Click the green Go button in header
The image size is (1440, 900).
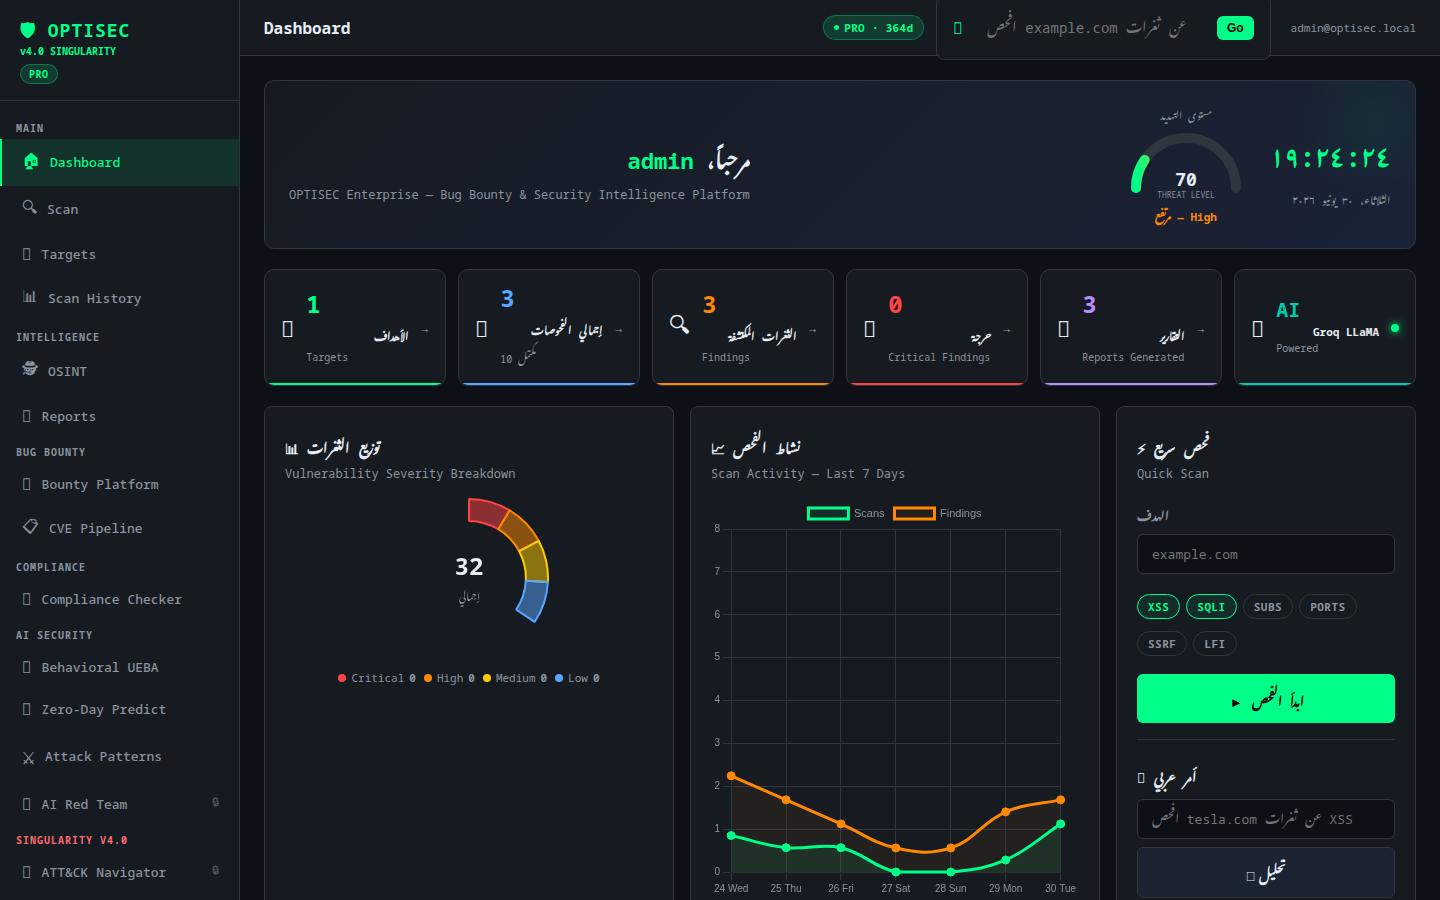tap(1235, 28)
